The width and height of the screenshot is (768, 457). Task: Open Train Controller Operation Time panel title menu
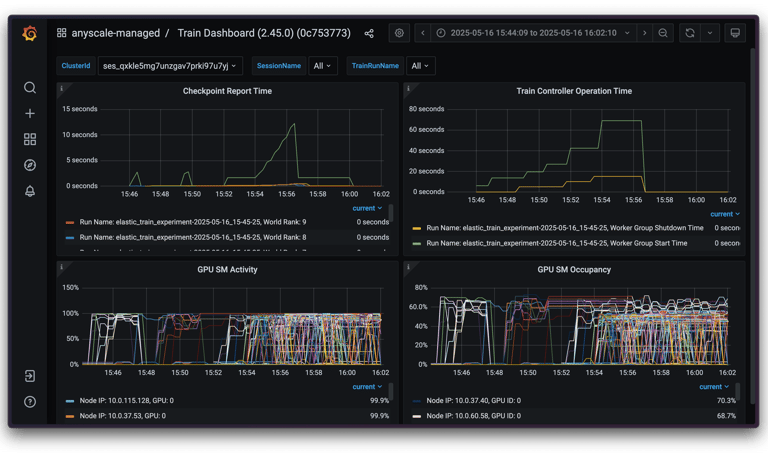point(574,91)
